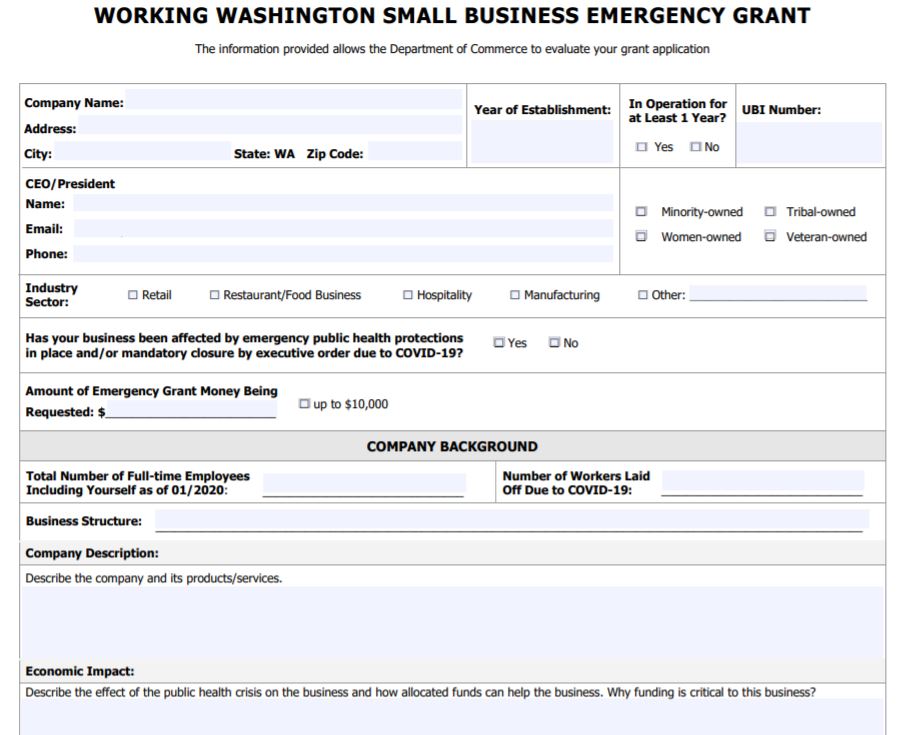Click the Department of Commerce subtitle line

click(452, 49)
